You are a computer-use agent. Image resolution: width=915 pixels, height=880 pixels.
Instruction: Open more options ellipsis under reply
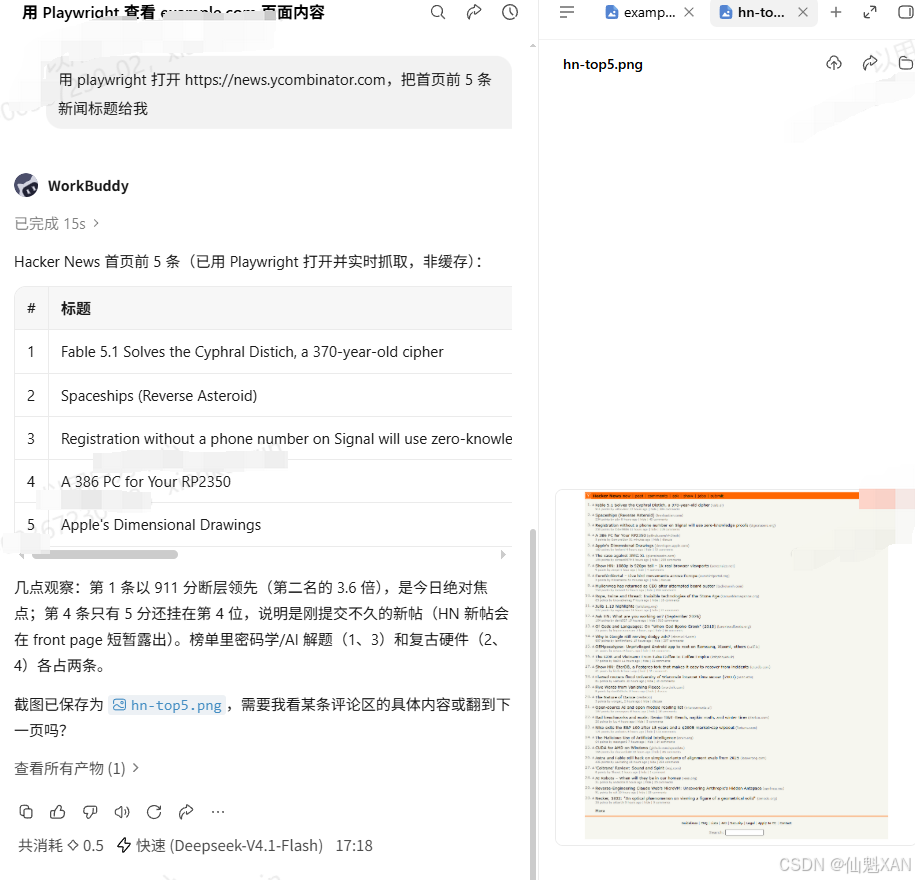click(218, 812)
